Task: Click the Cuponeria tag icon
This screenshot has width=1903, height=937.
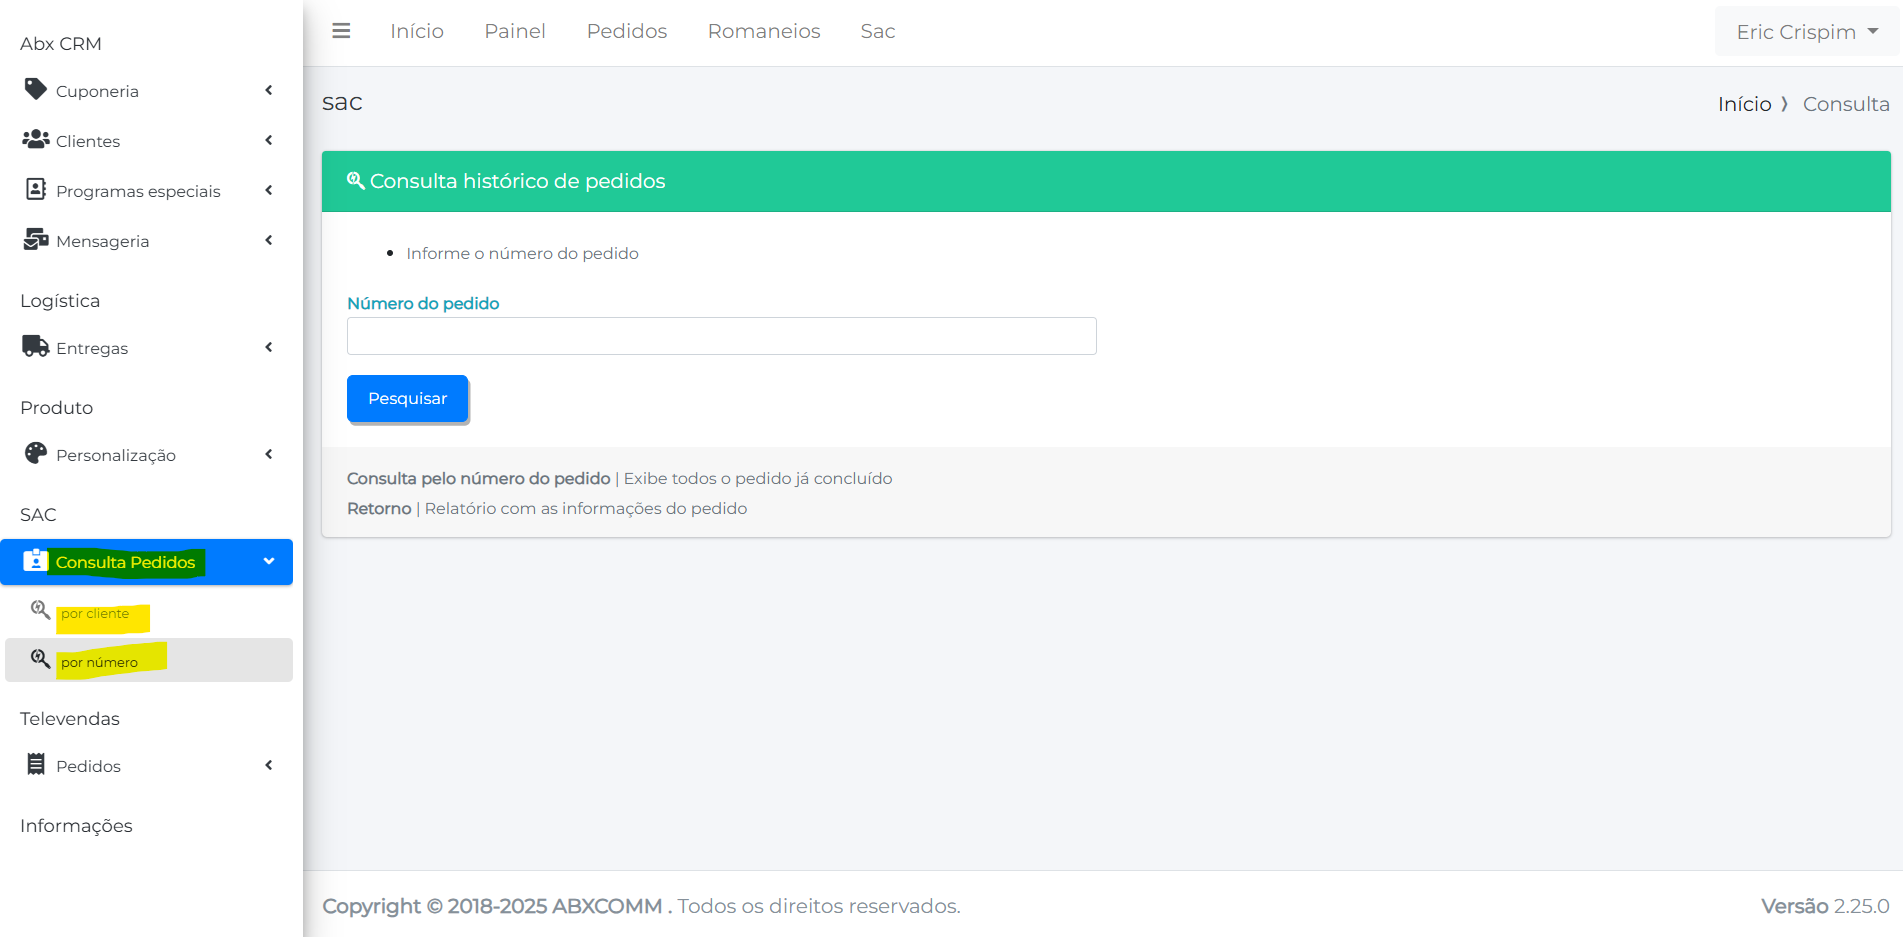Action: click(x=36, y=90)
